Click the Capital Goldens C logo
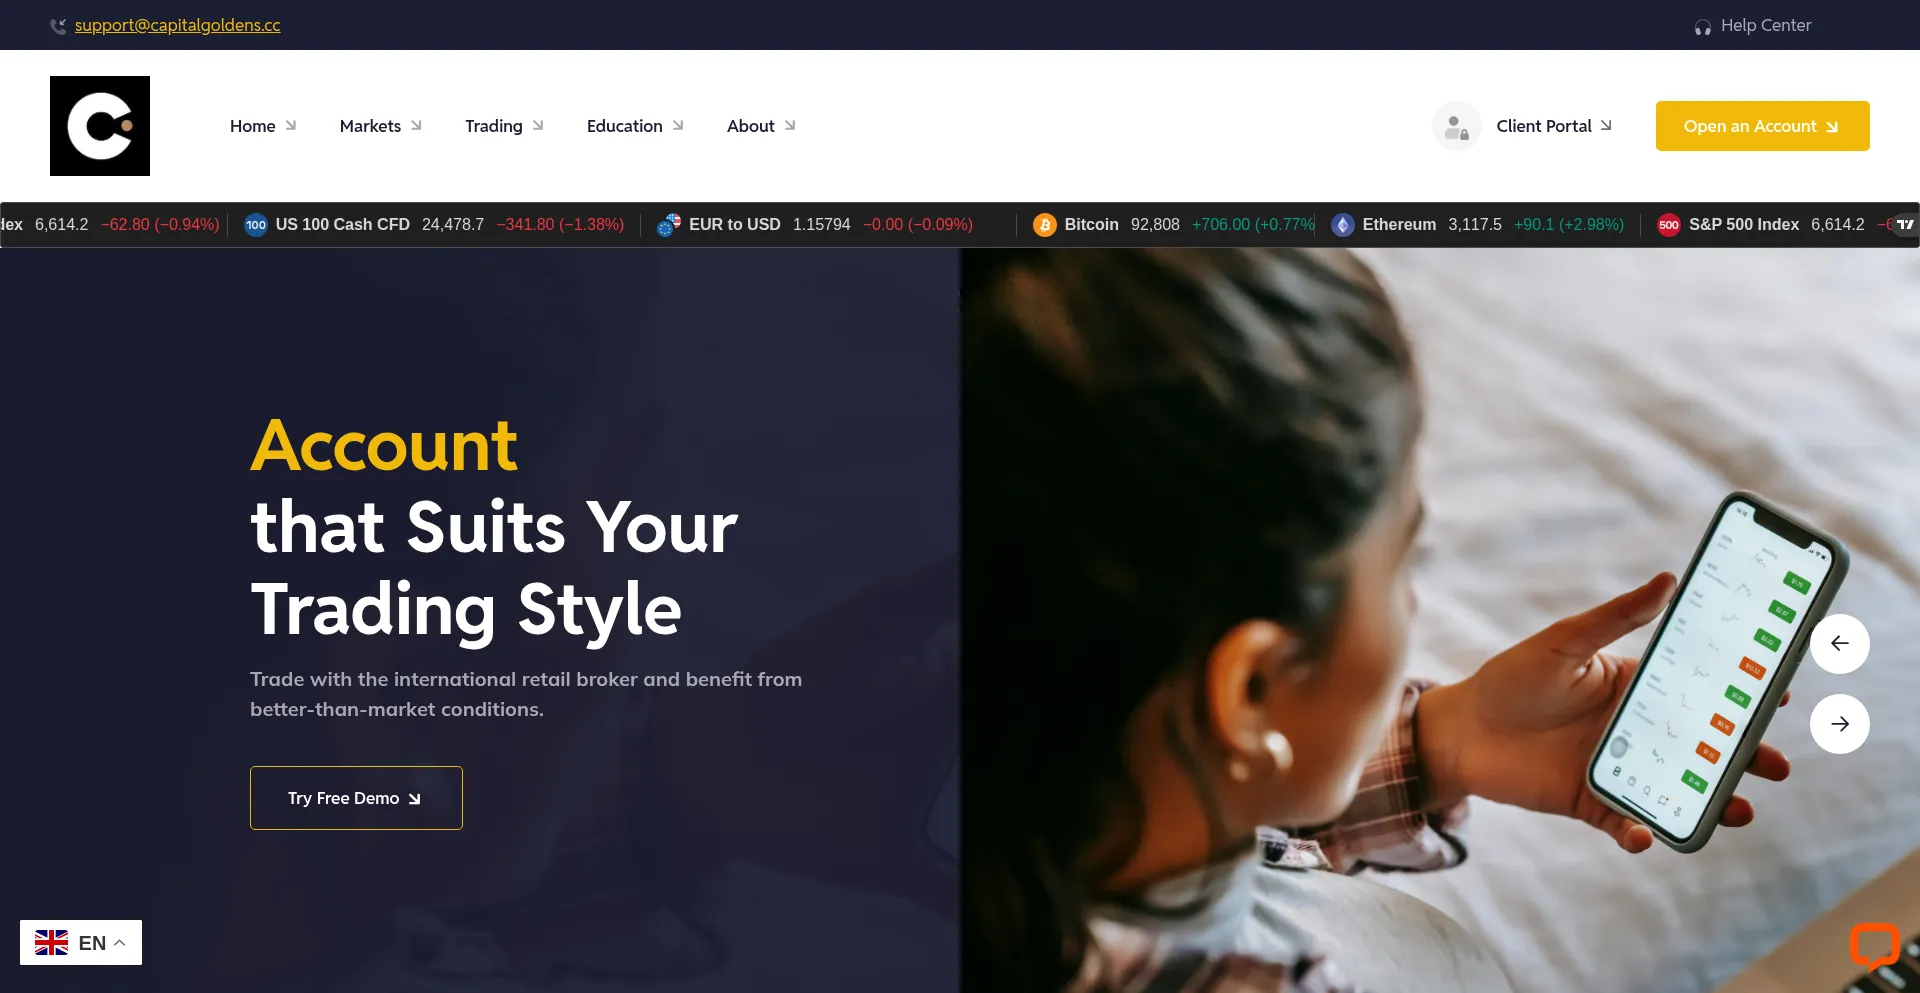Image resolution: width=1920 pixels, height=993 pixels. (100, 126)
